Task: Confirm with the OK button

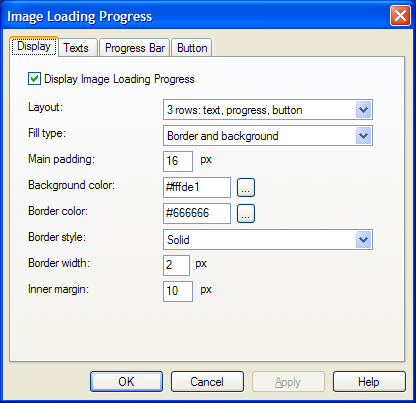Action: click(126, 381)
